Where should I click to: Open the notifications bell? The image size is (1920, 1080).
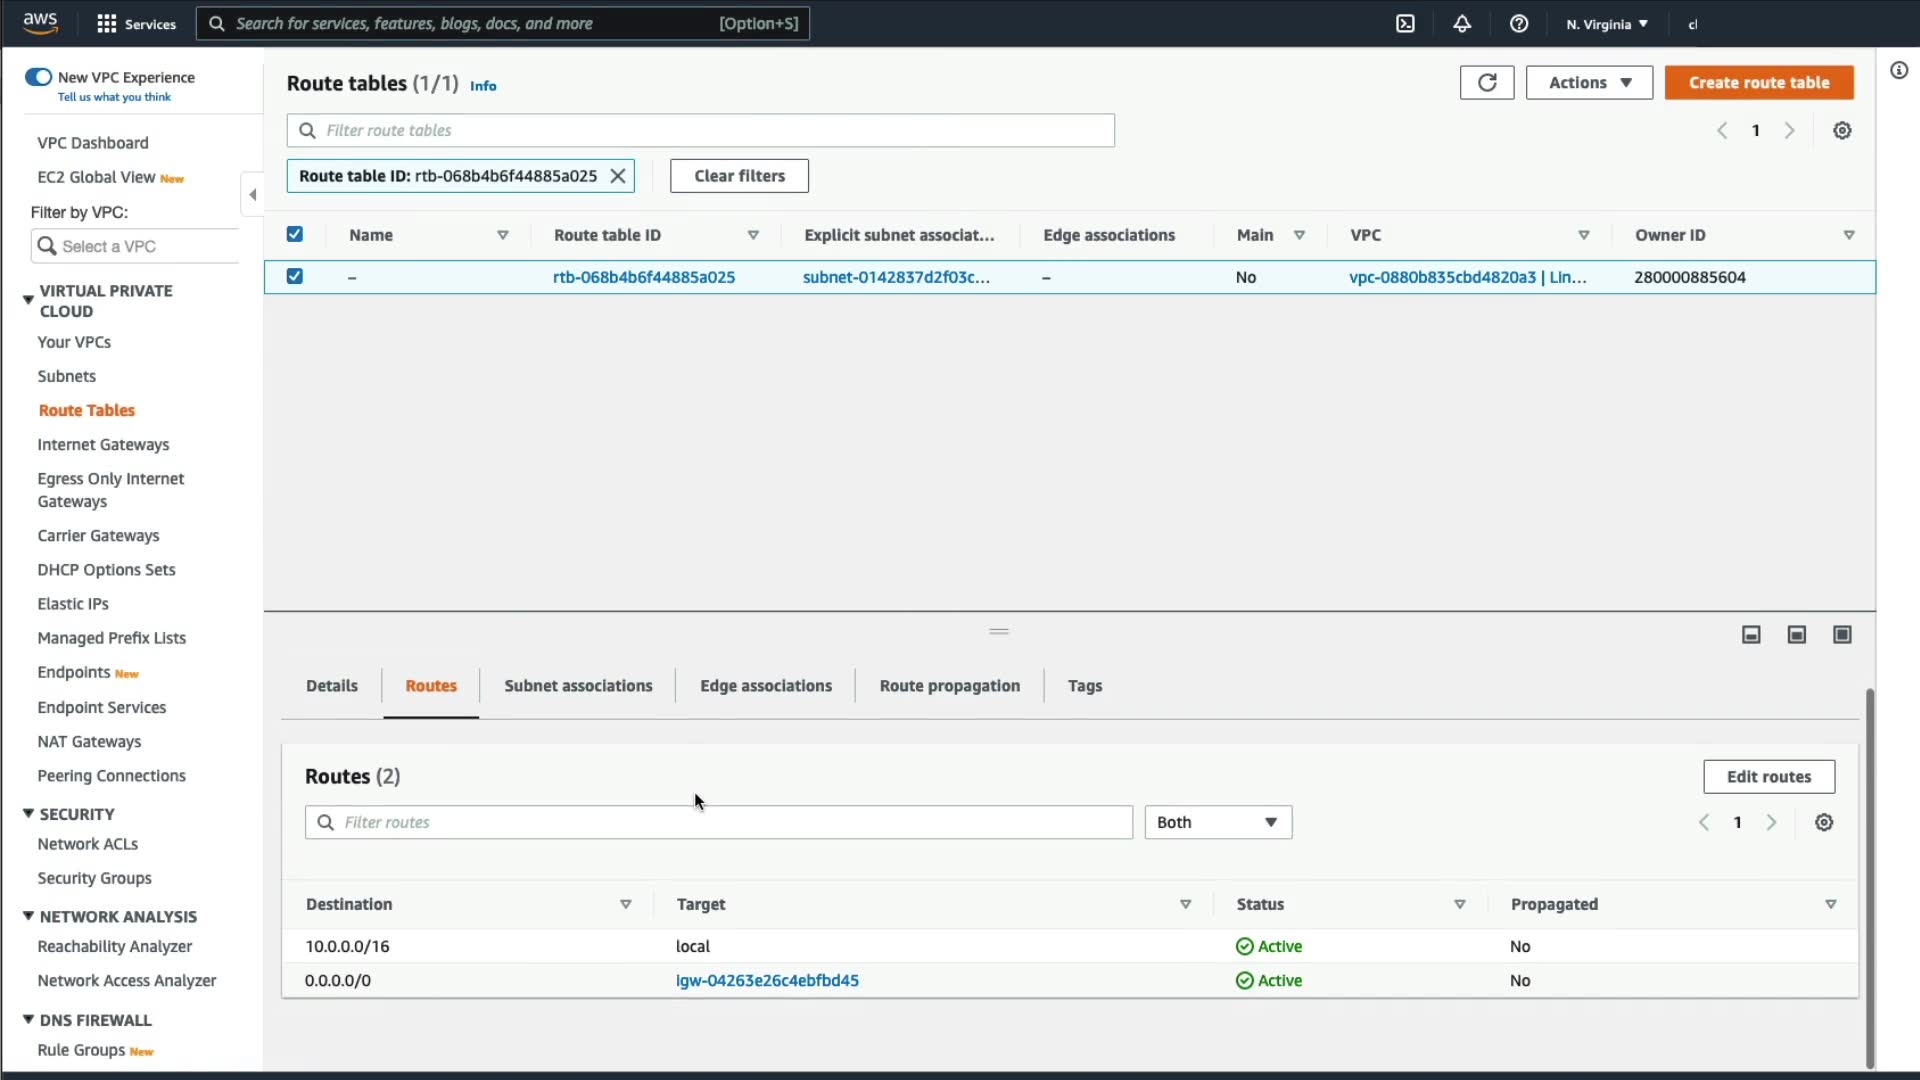pyautogui.click(x=1462, y=24)
